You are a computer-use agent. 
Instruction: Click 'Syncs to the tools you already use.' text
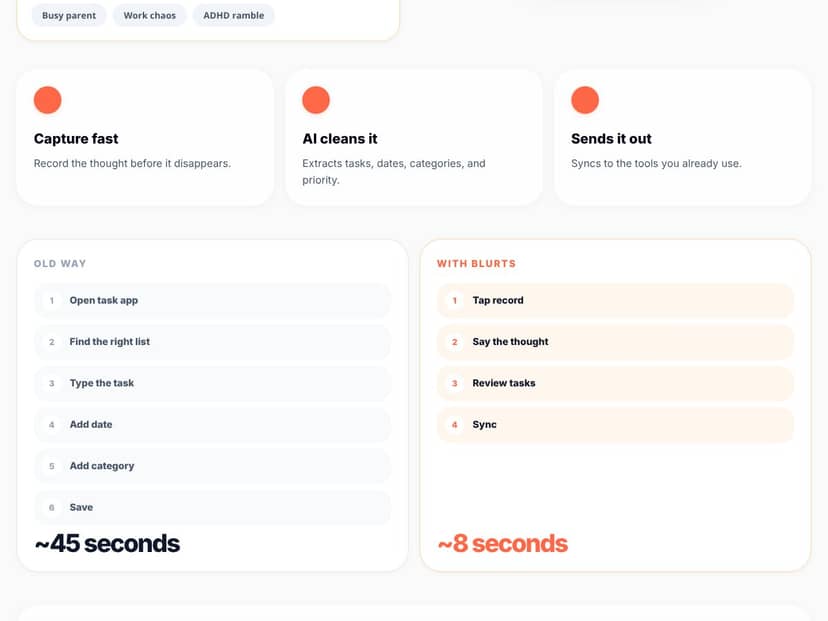(x=656, y=164)
